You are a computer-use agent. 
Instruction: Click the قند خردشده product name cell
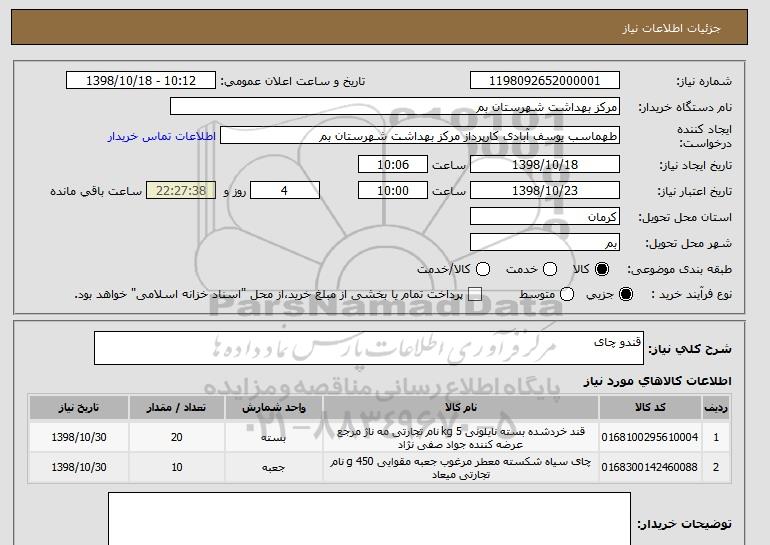[461, 437]
